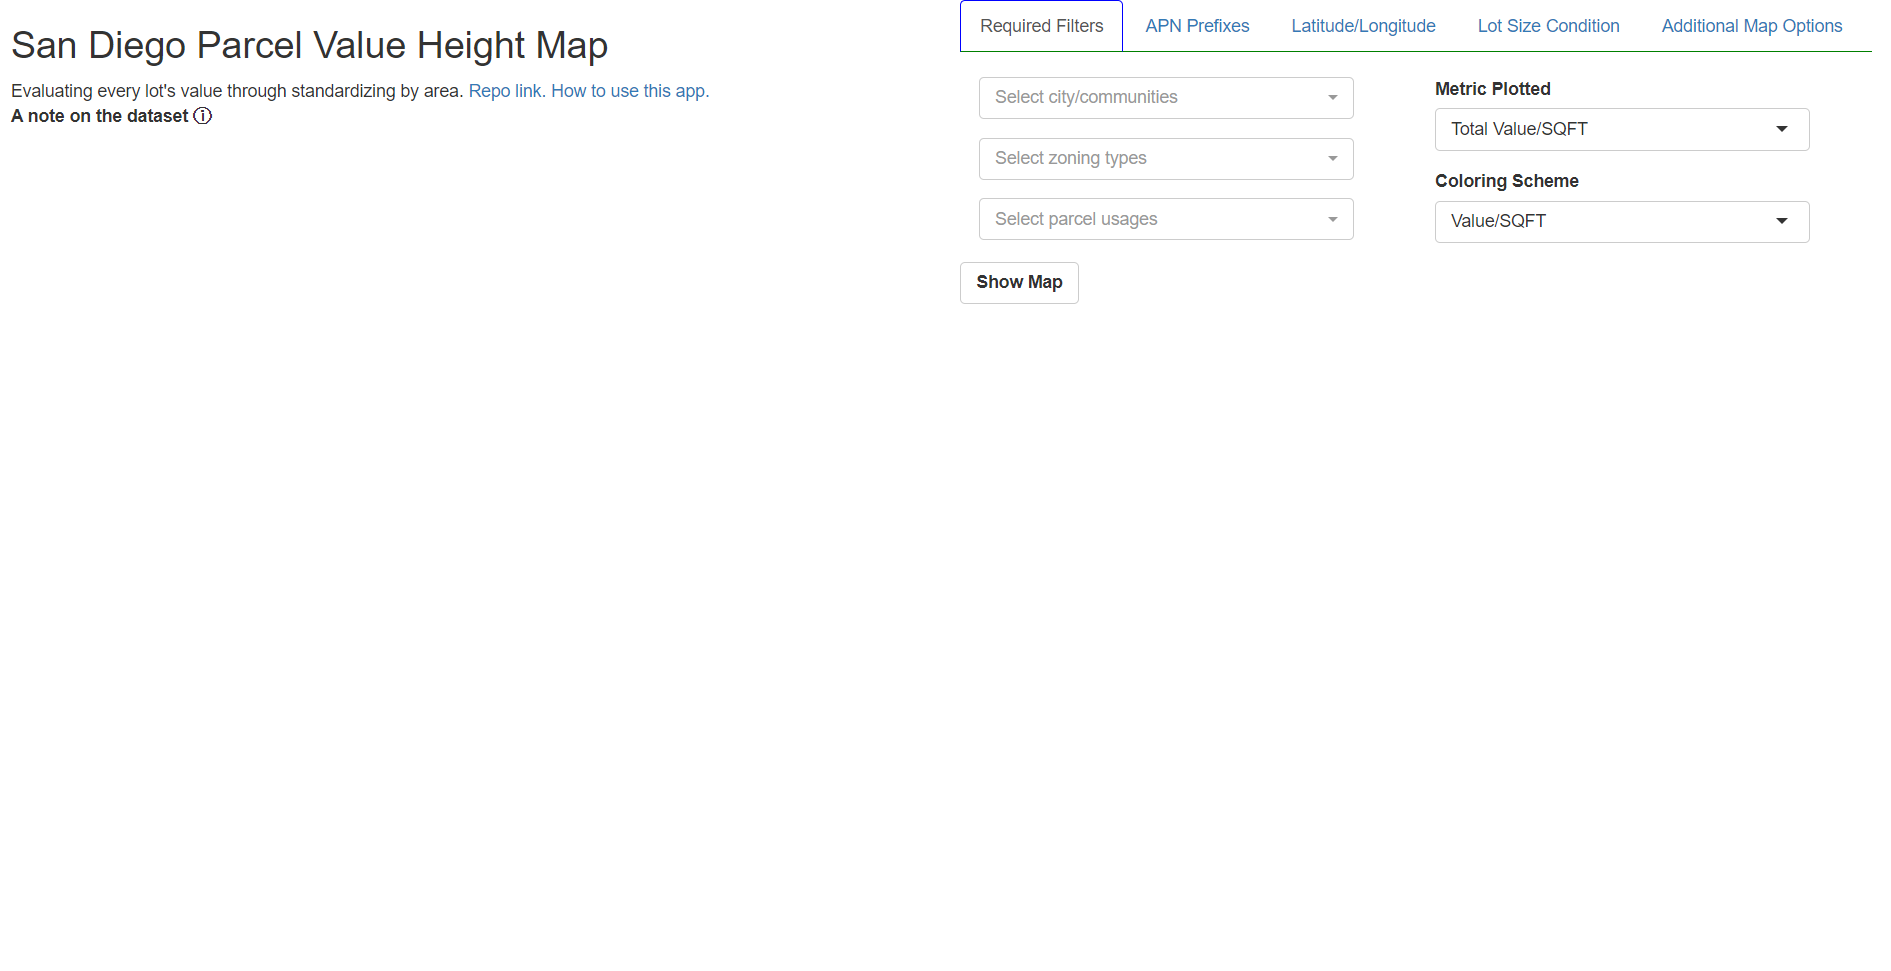
Task: Expand the Metric Plotted dropdown
Action: (x=1622, y=129)
